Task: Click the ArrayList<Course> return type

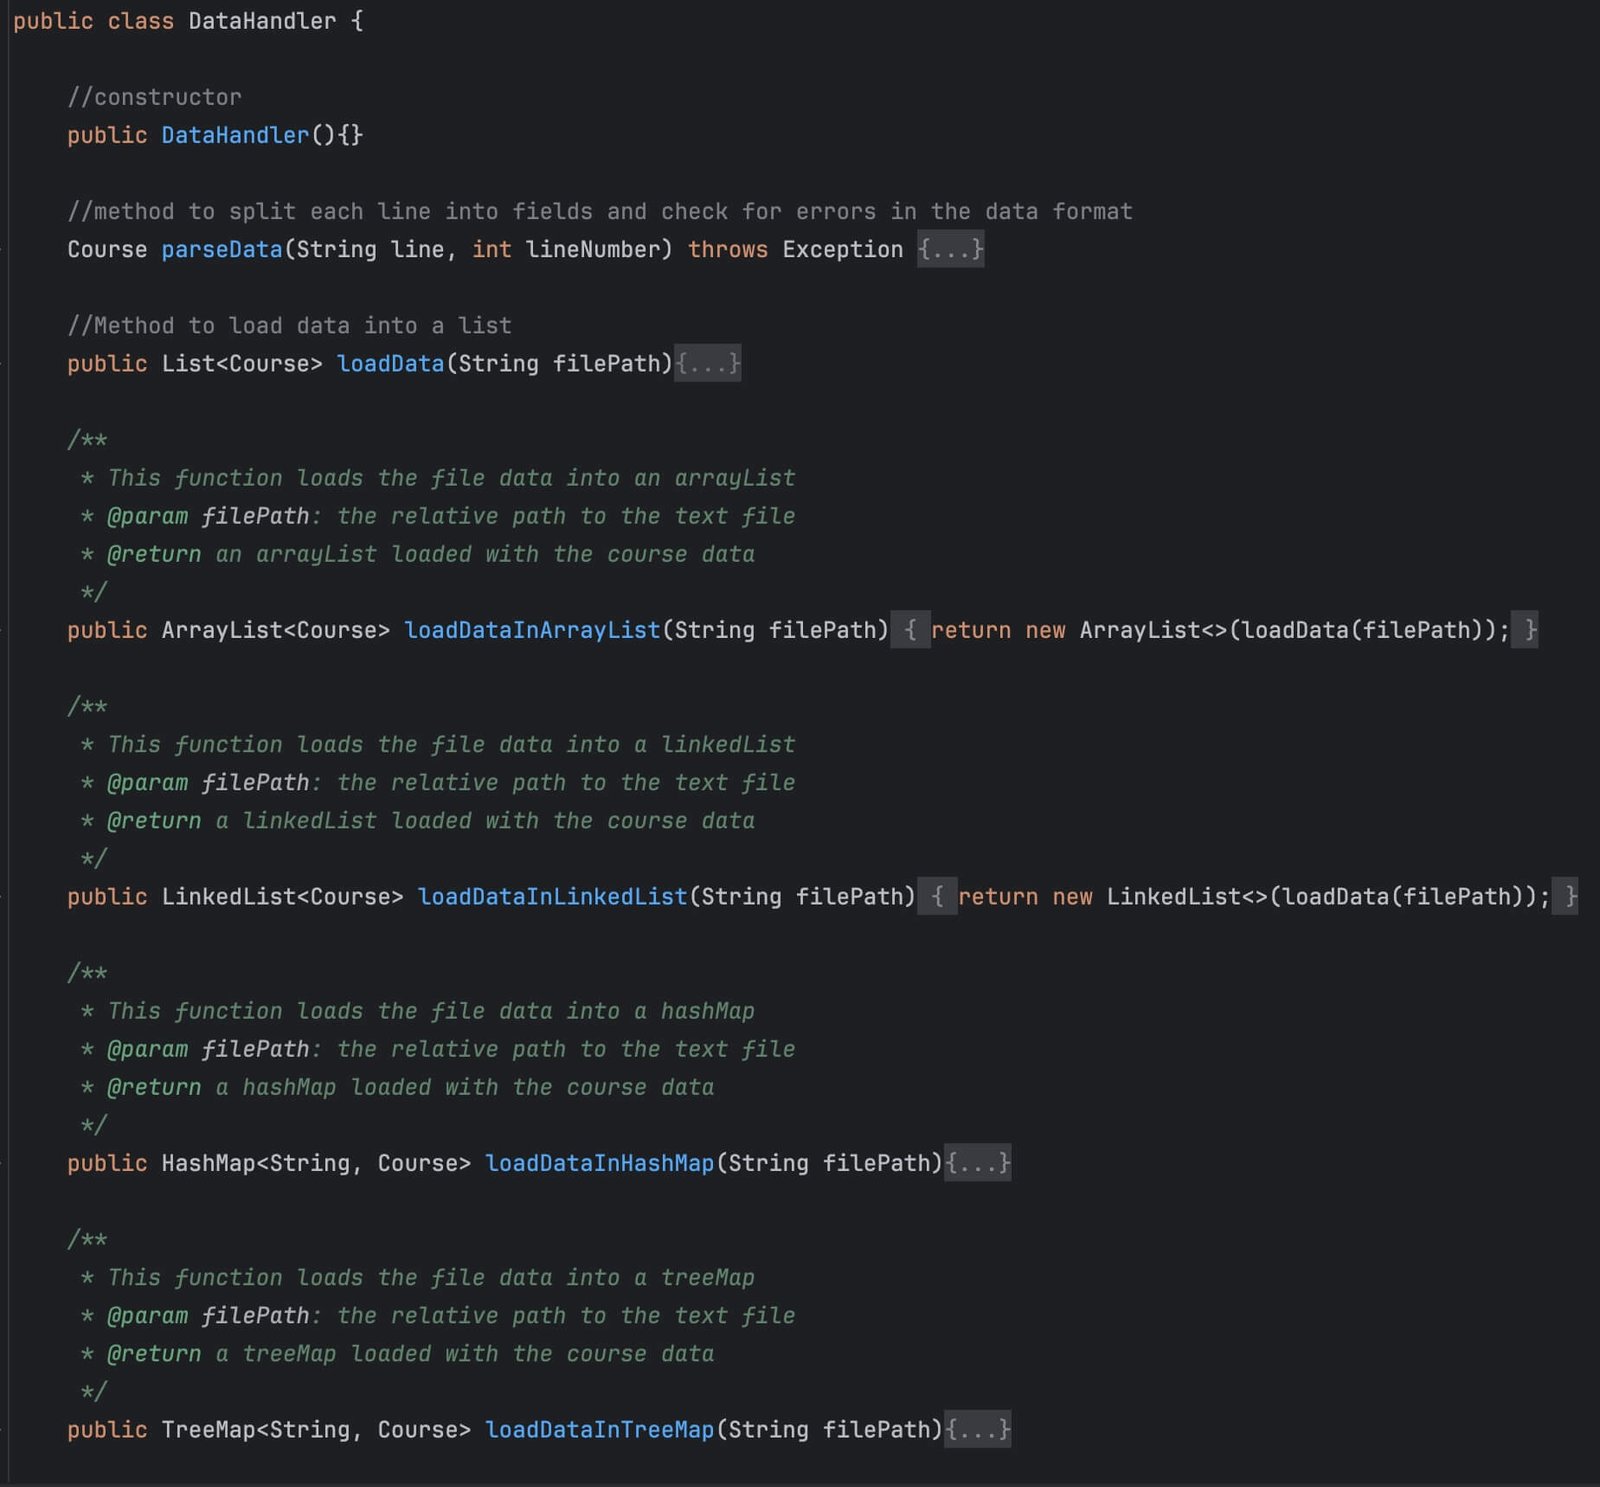Action: tap(276, 630)
